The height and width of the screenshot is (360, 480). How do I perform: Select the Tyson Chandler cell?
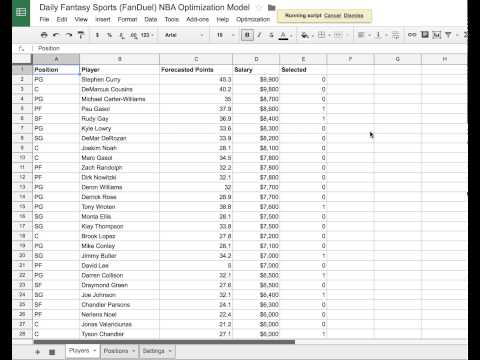click(119, 334)
